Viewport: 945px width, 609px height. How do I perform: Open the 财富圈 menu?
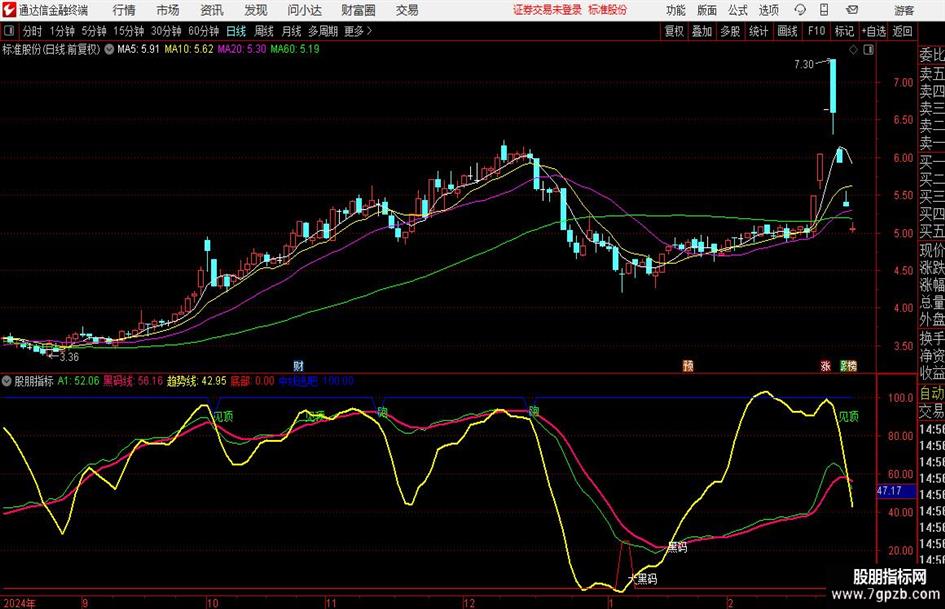(x=358, y=10)
